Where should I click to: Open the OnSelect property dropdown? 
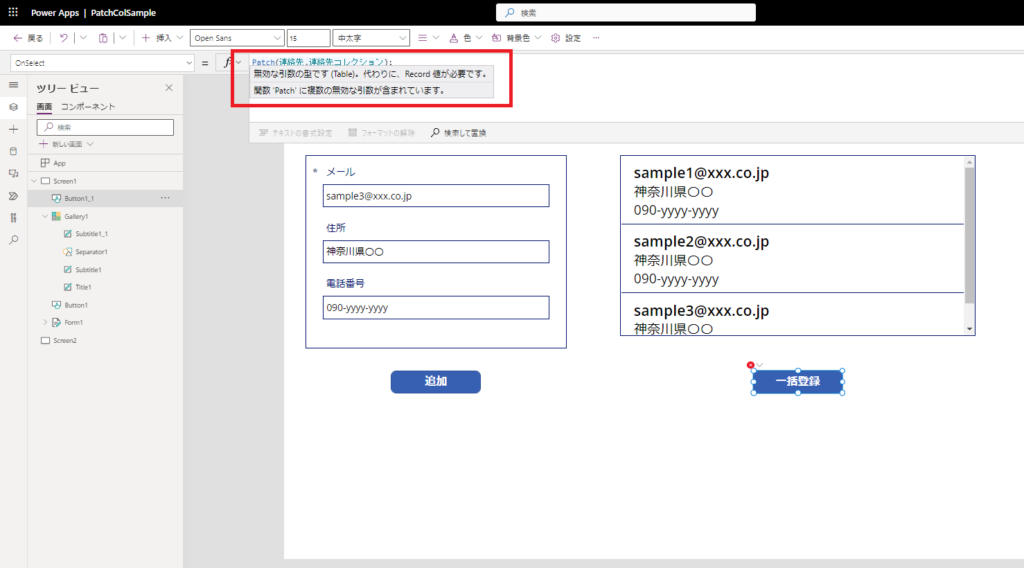click(103, 63)
